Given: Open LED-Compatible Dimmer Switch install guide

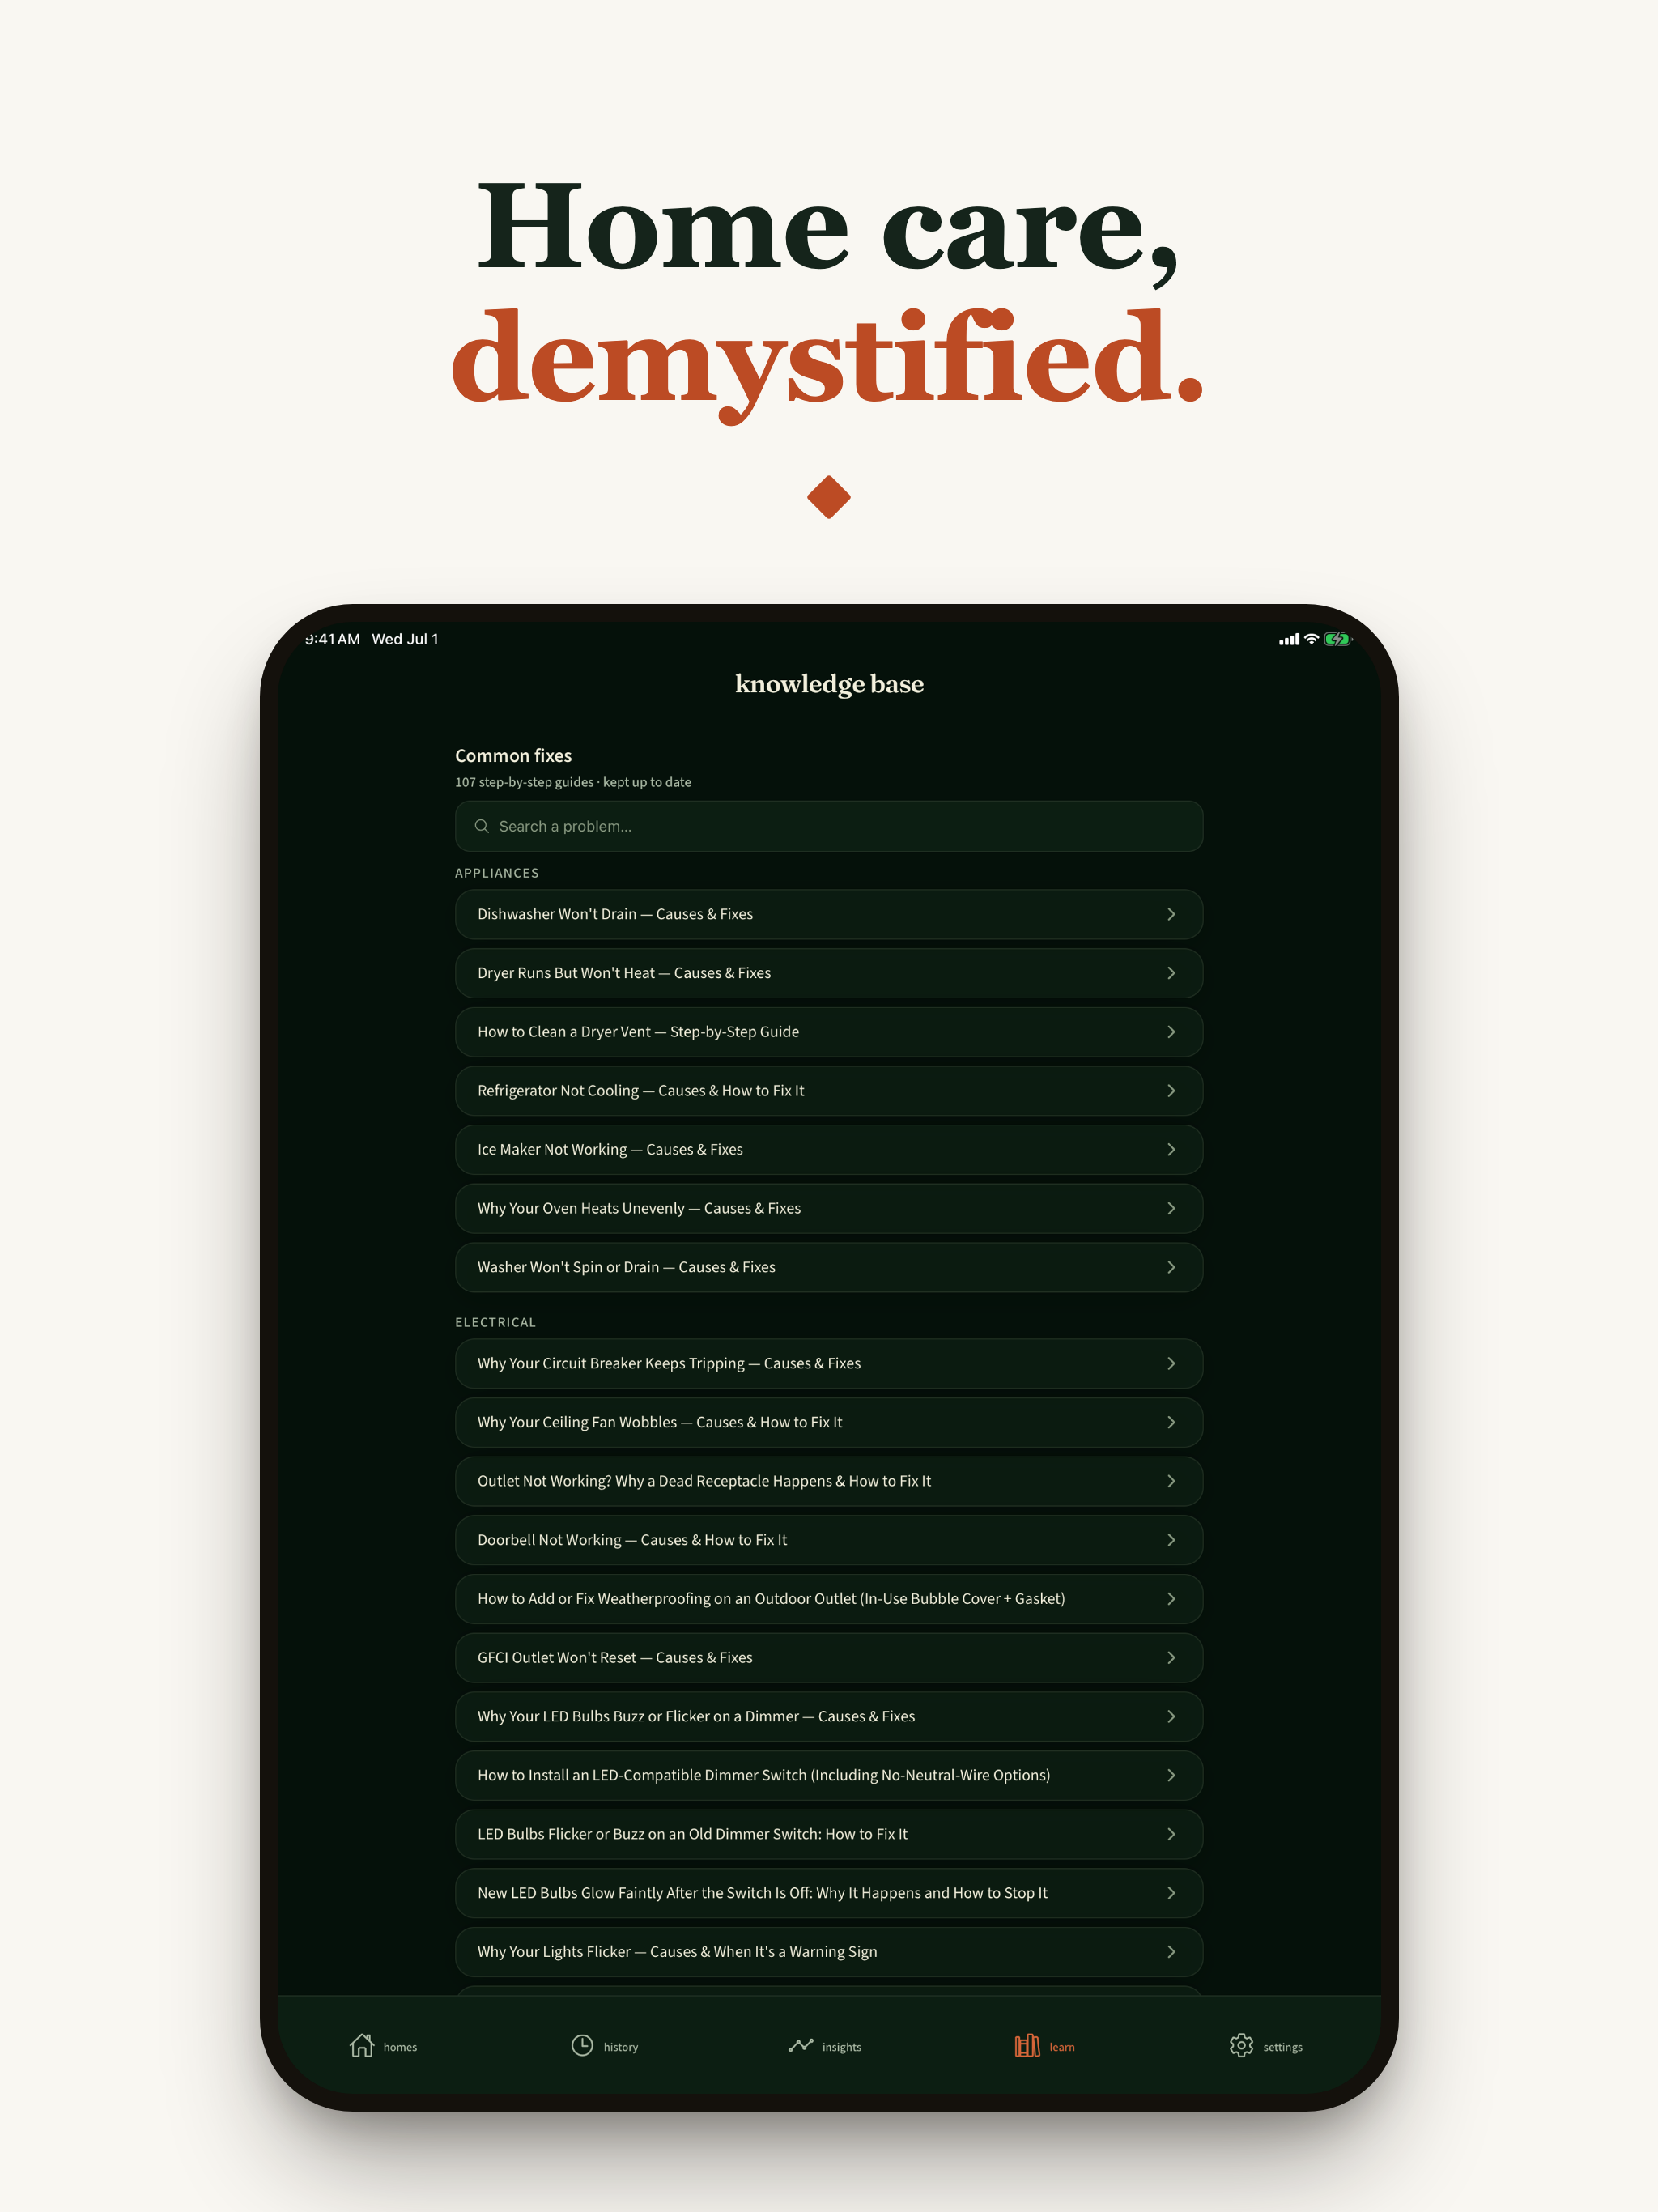Looking at the screenshot, I should tap(829, 1776).
